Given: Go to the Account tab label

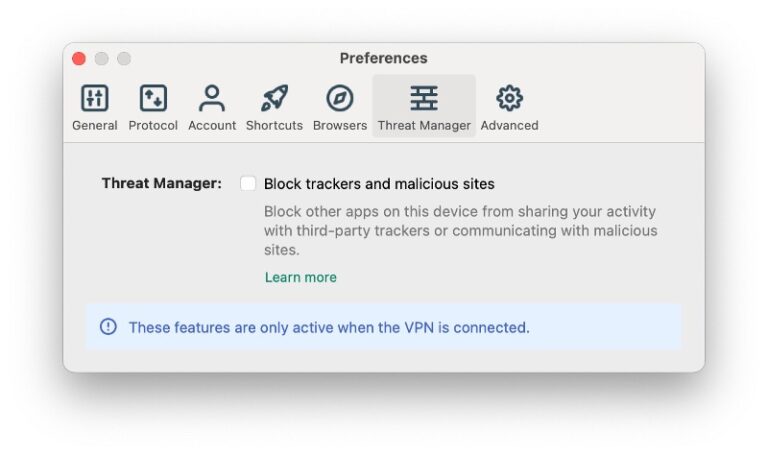Looking at the screenshot, I should coord(212,126).
